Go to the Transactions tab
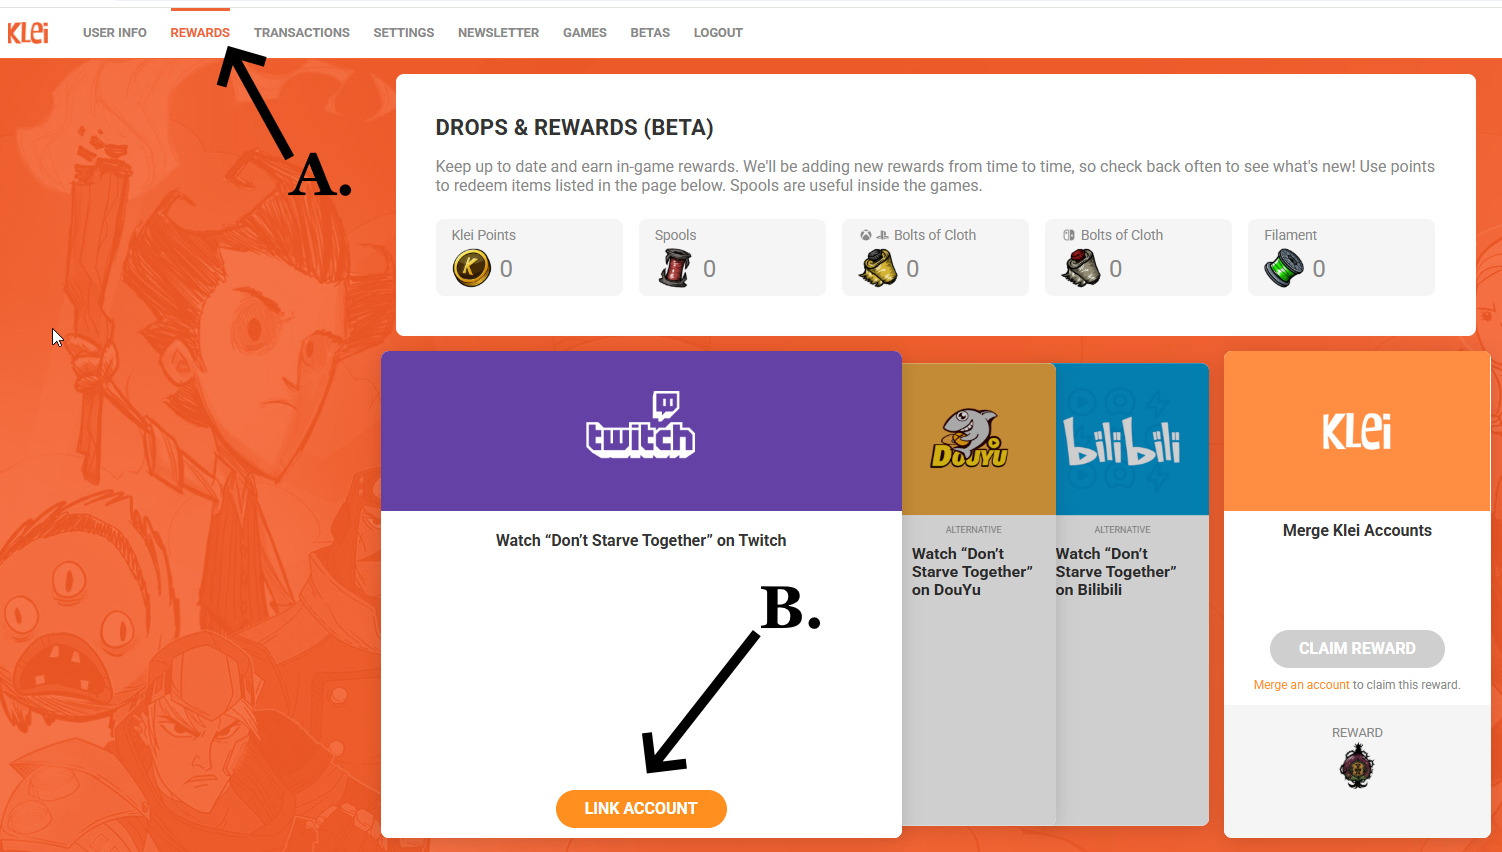 tap(302, 33)
